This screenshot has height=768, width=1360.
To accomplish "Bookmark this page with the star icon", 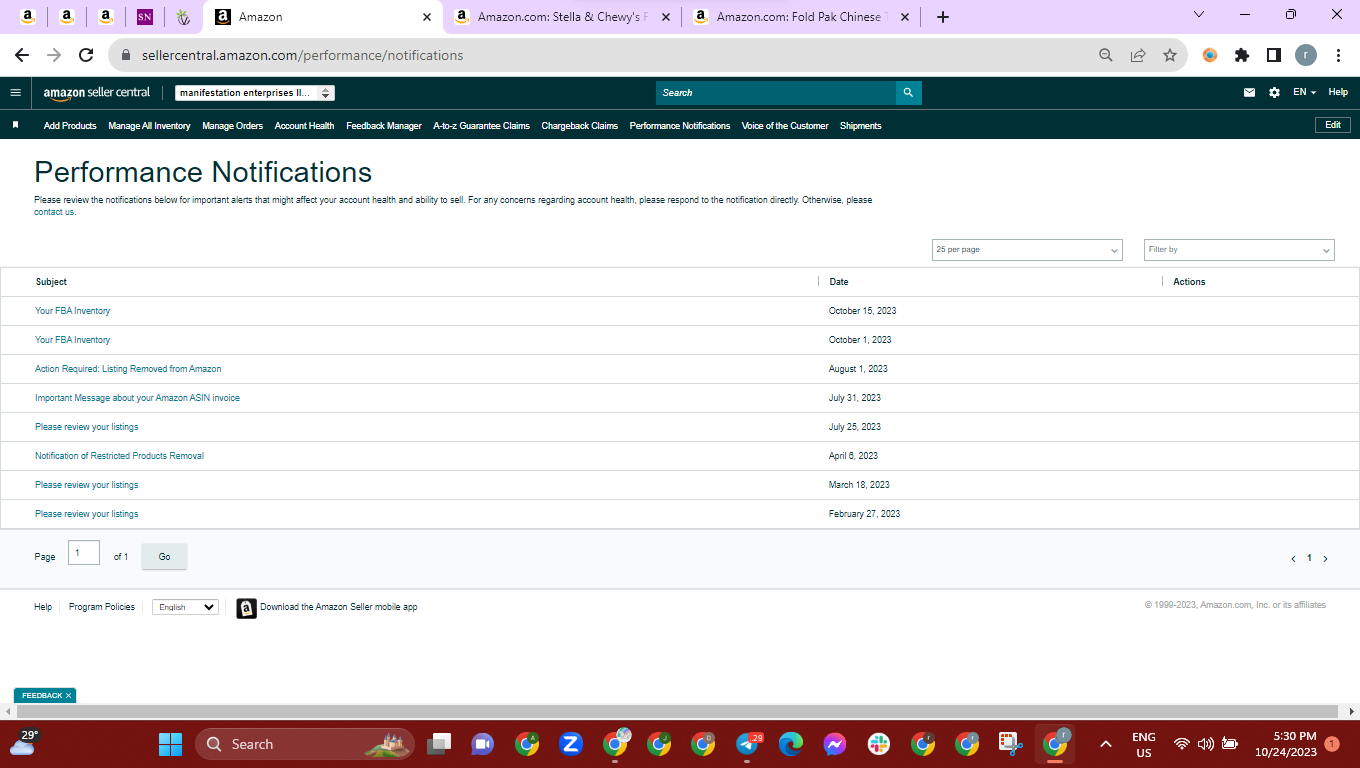I will coord(1169,55).
